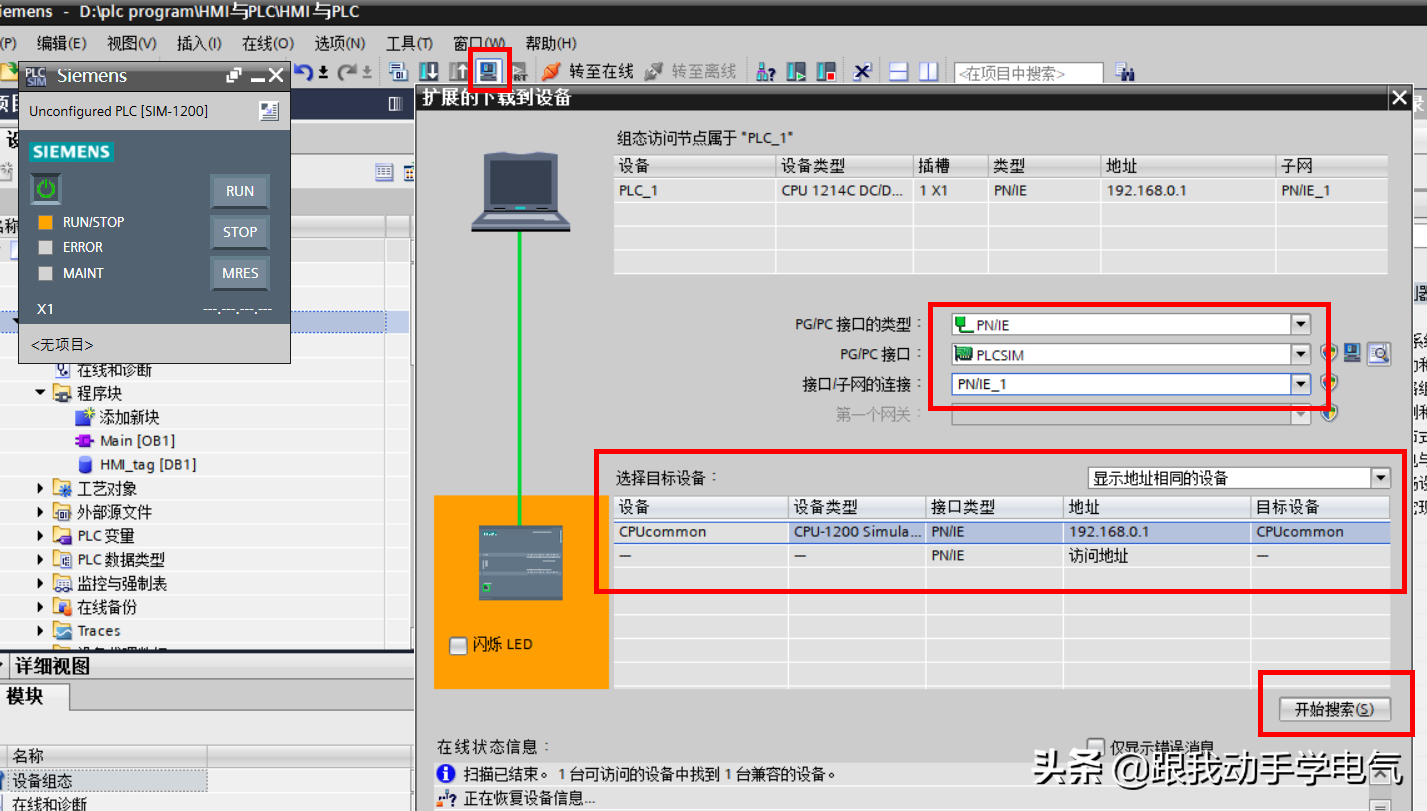Open the 选项(N) menu

pyautogui.click(x=339, y=43)
